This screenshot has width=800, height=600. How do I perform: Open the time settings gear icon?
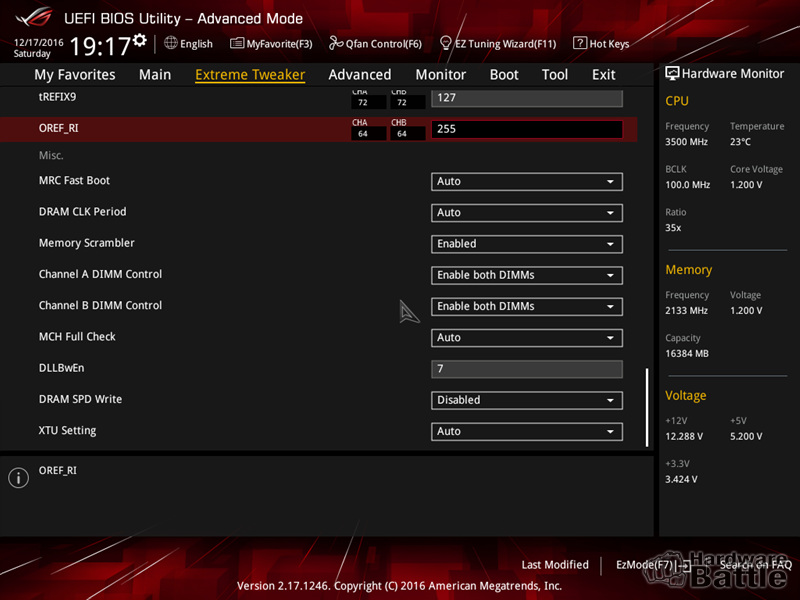[x=140, y=40]
